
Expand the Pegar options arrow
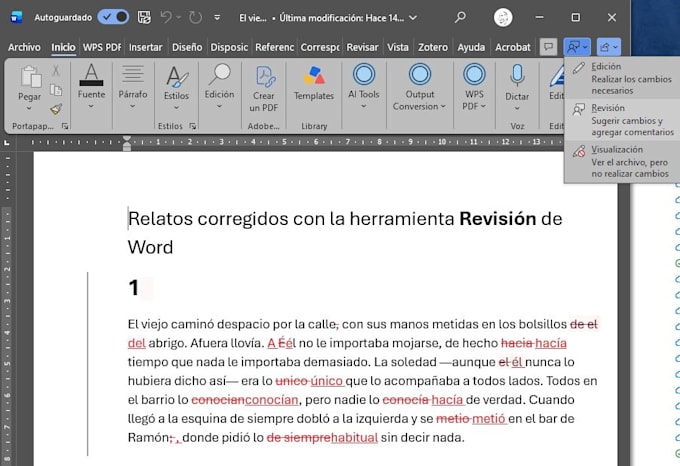coord(29,108)
